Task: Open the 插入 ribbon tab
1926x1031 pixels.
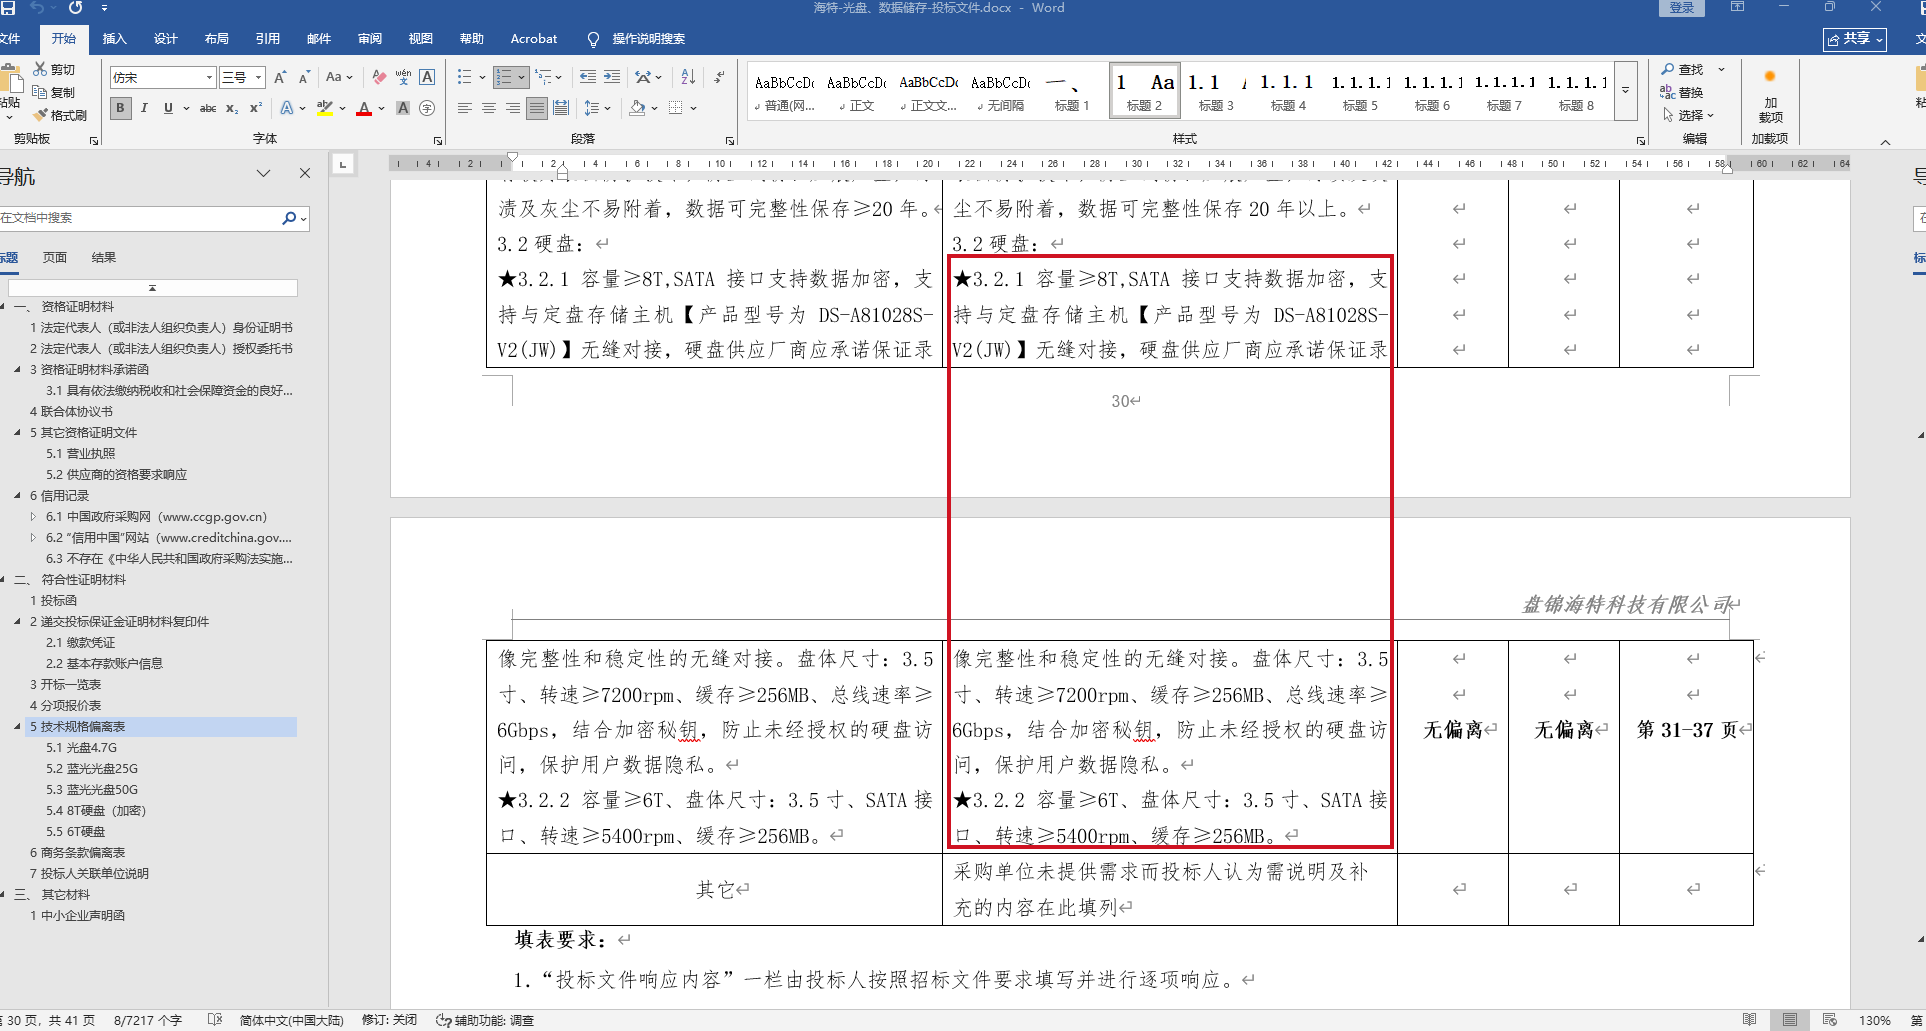Action: click(x=115, y=39)
